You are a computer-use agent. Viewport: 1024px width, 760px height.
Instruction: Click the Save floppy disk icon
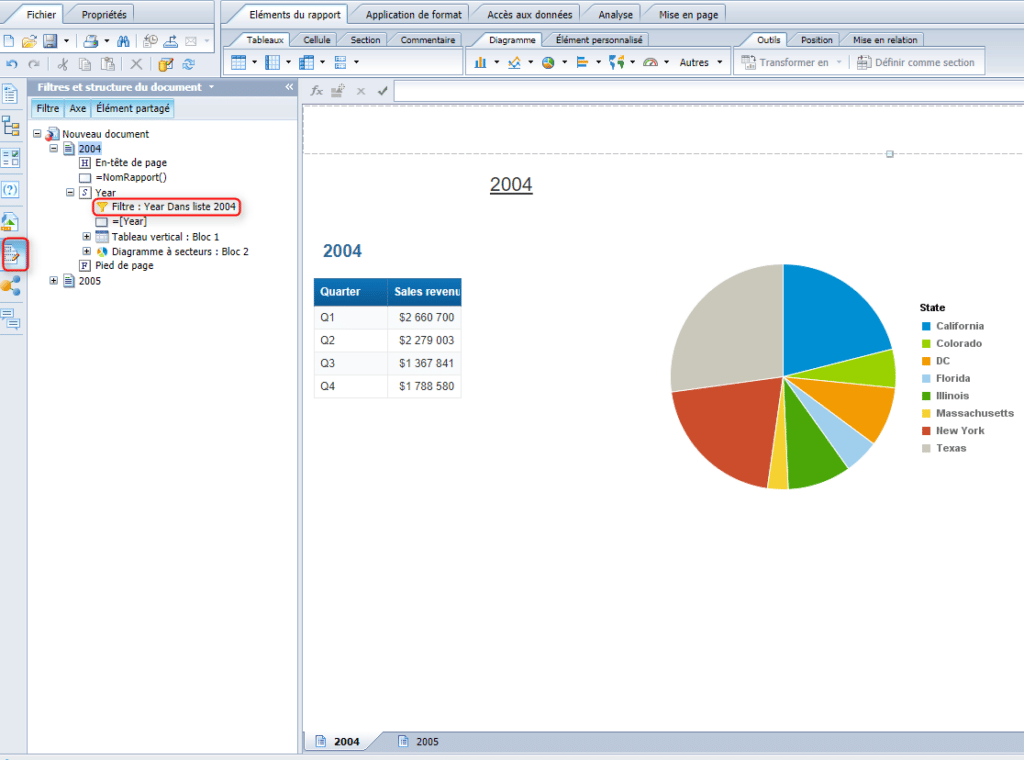pos(48,41)
